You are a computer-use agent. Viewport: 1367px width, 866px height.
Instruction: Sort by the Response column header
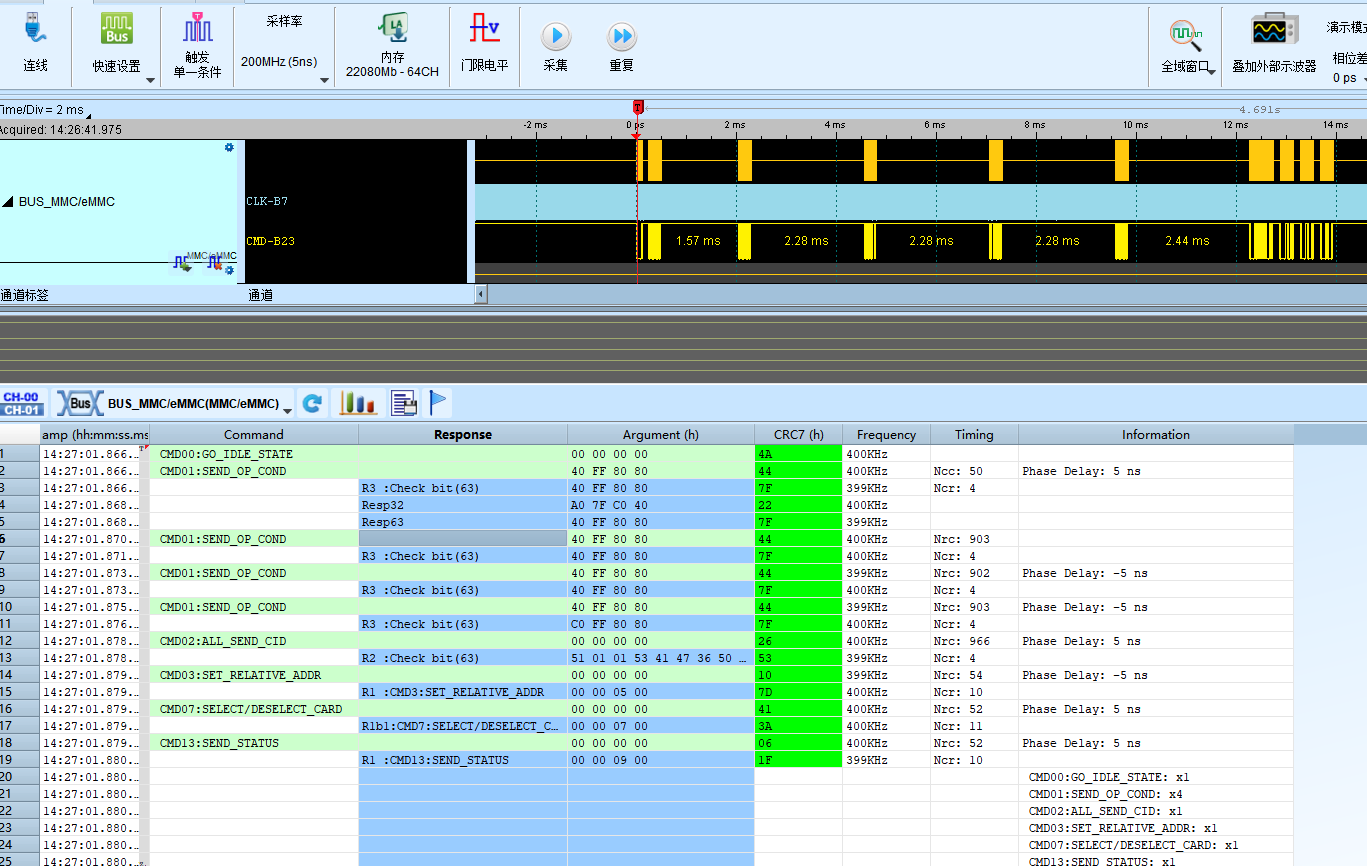[x=463, y=434]
